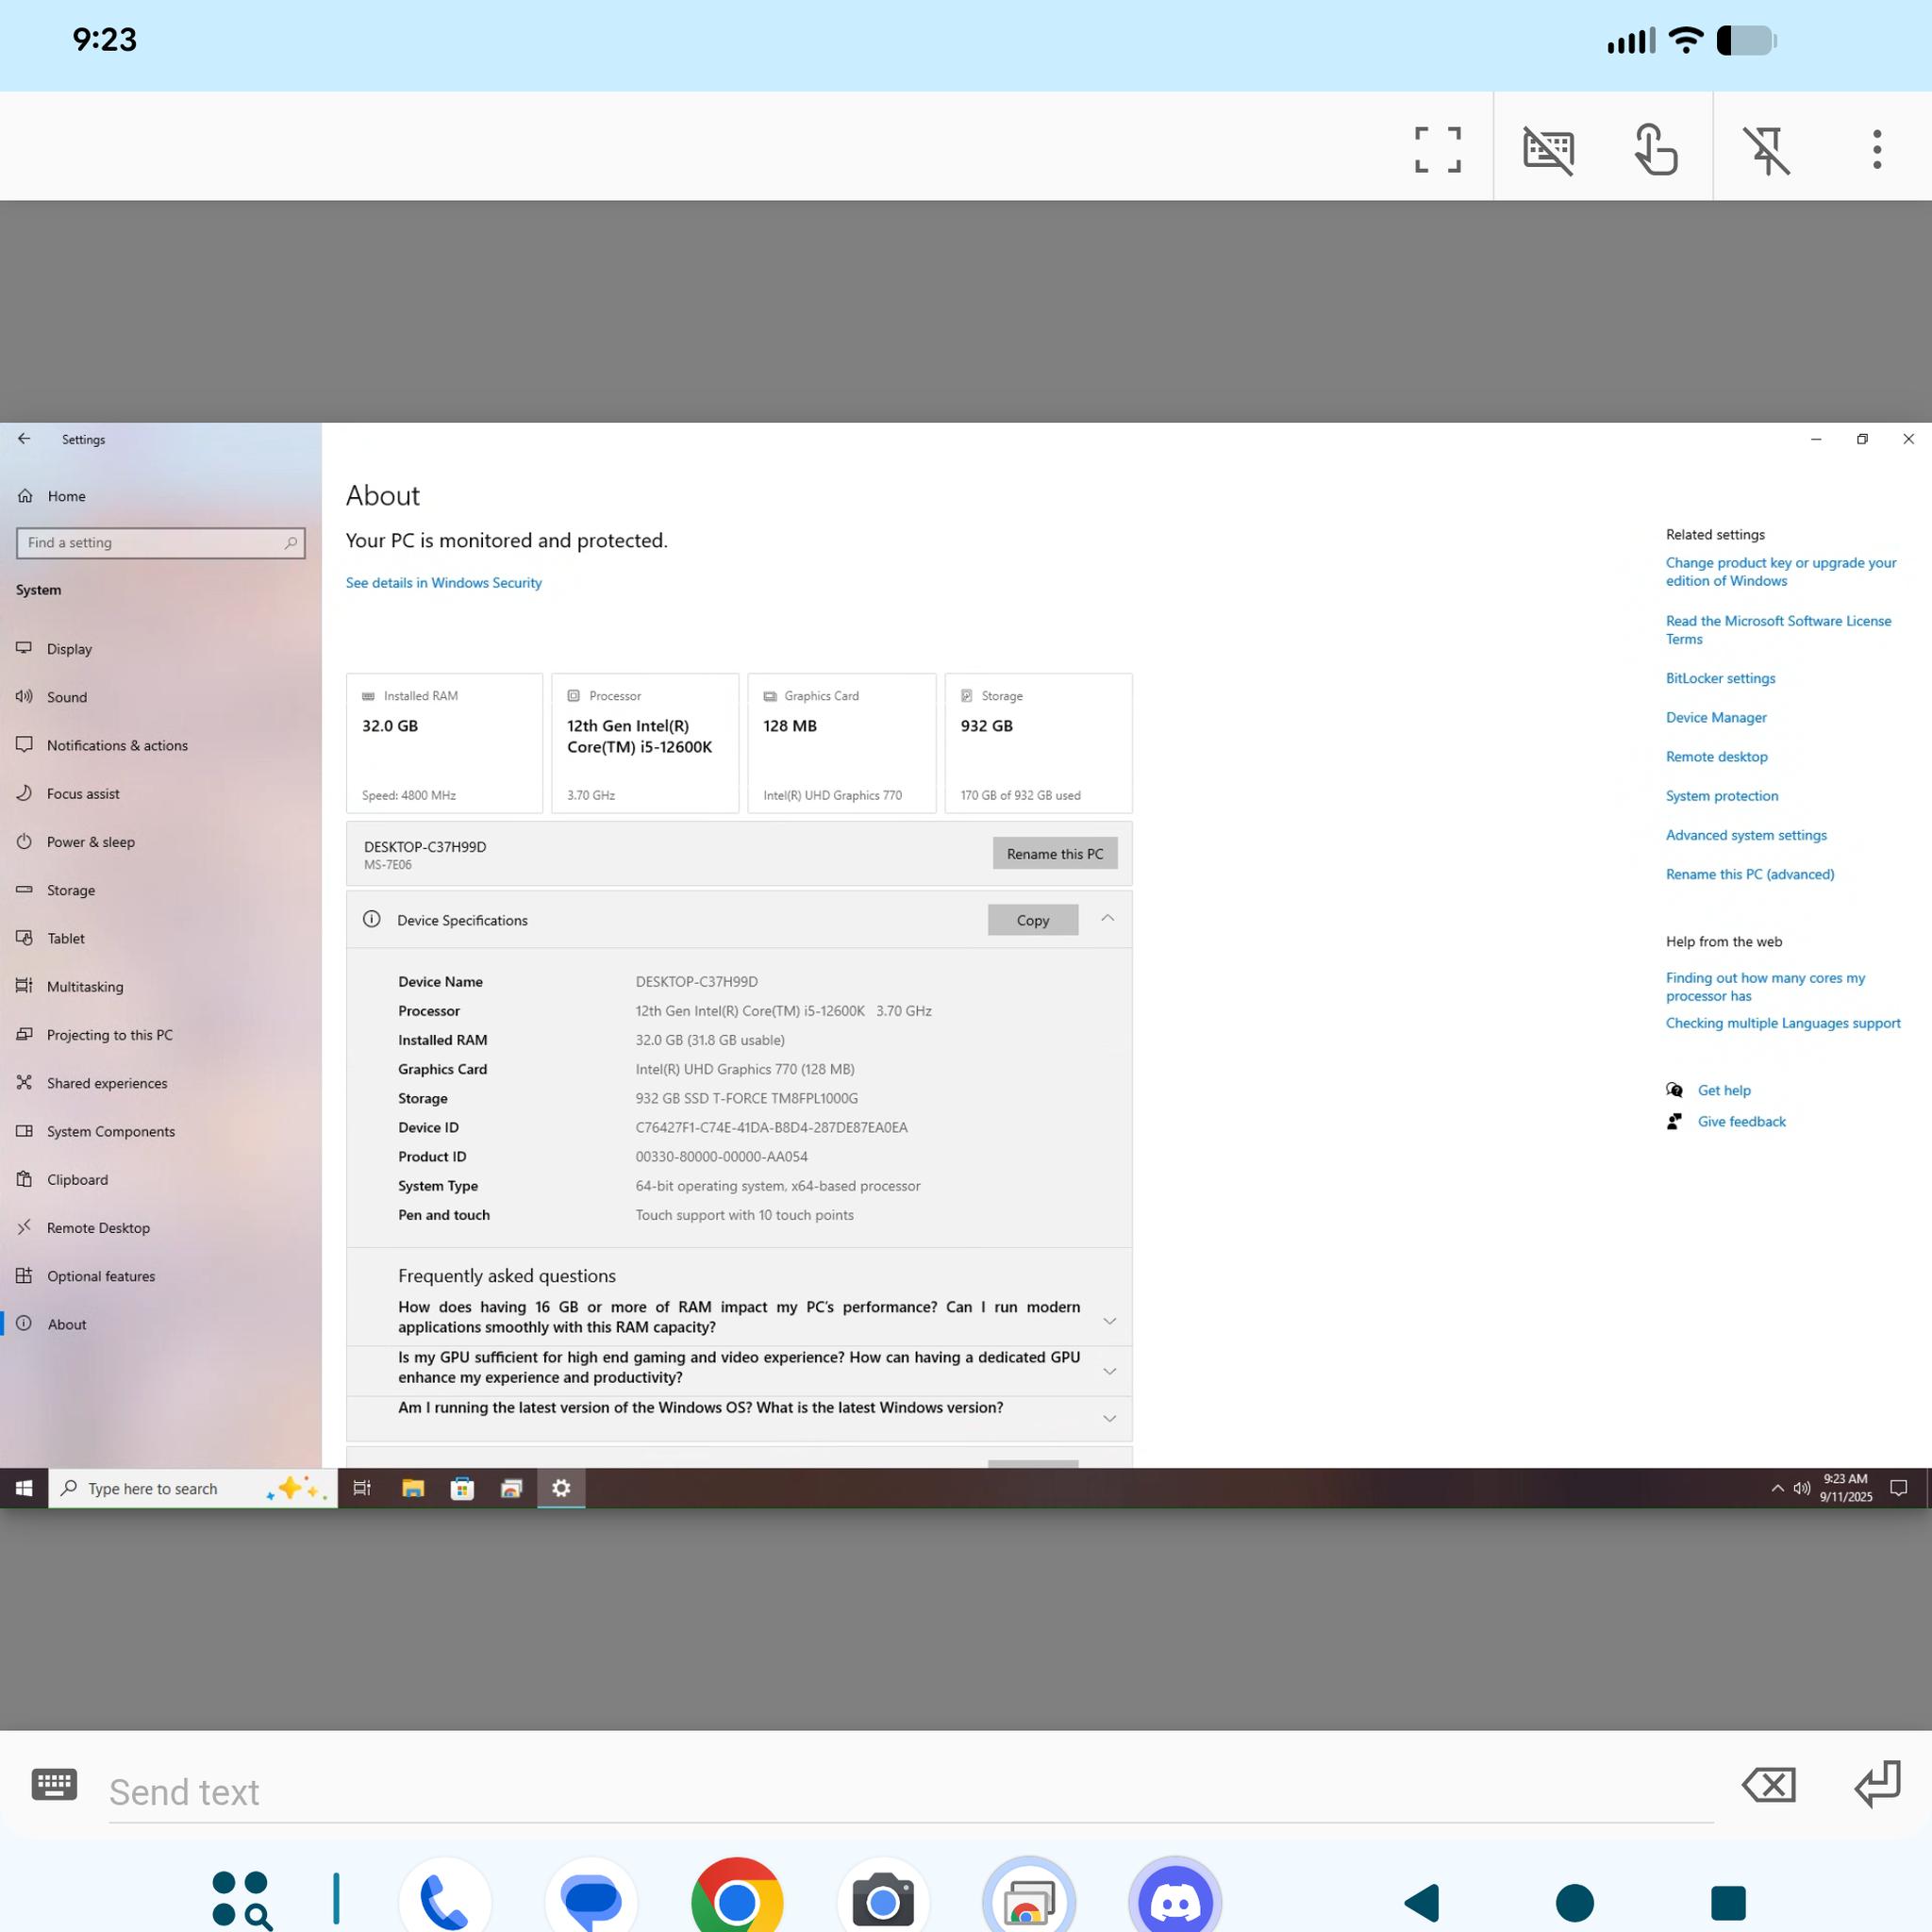1932x1932 pixels.
Task: Tap the backspace delete icon
Action: (1769, 1785)
